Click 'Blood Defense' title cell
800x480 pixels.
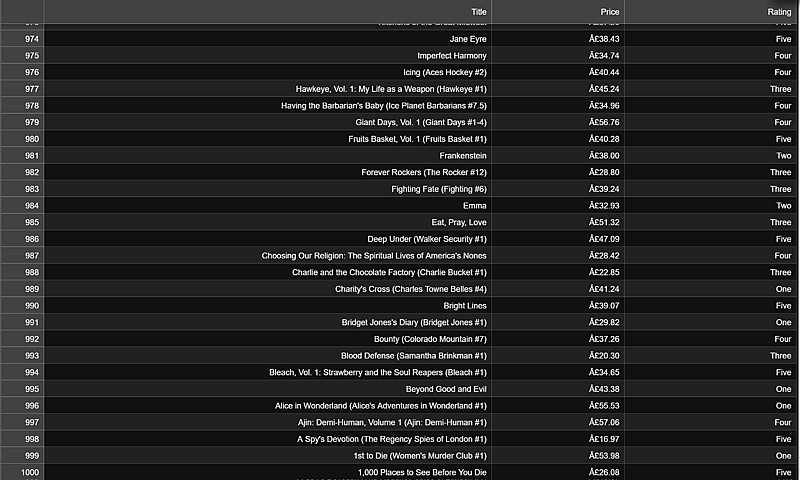(x=267, y=356)
